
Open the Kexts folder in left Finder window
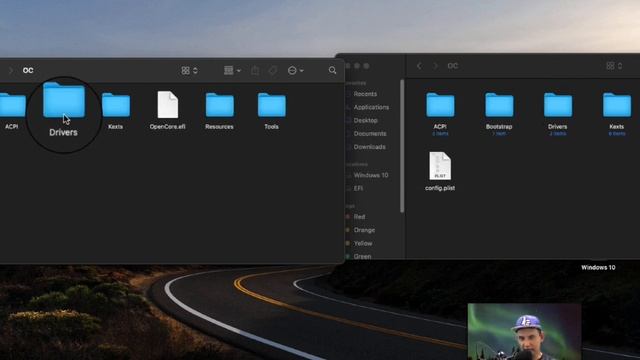point(116,105)
